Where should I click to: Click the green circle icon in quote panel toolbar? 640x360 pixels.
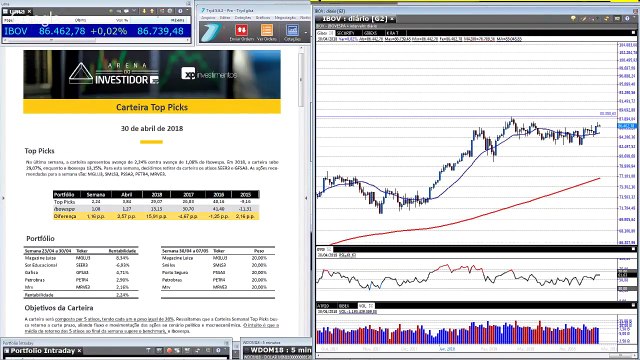[111, 11]
